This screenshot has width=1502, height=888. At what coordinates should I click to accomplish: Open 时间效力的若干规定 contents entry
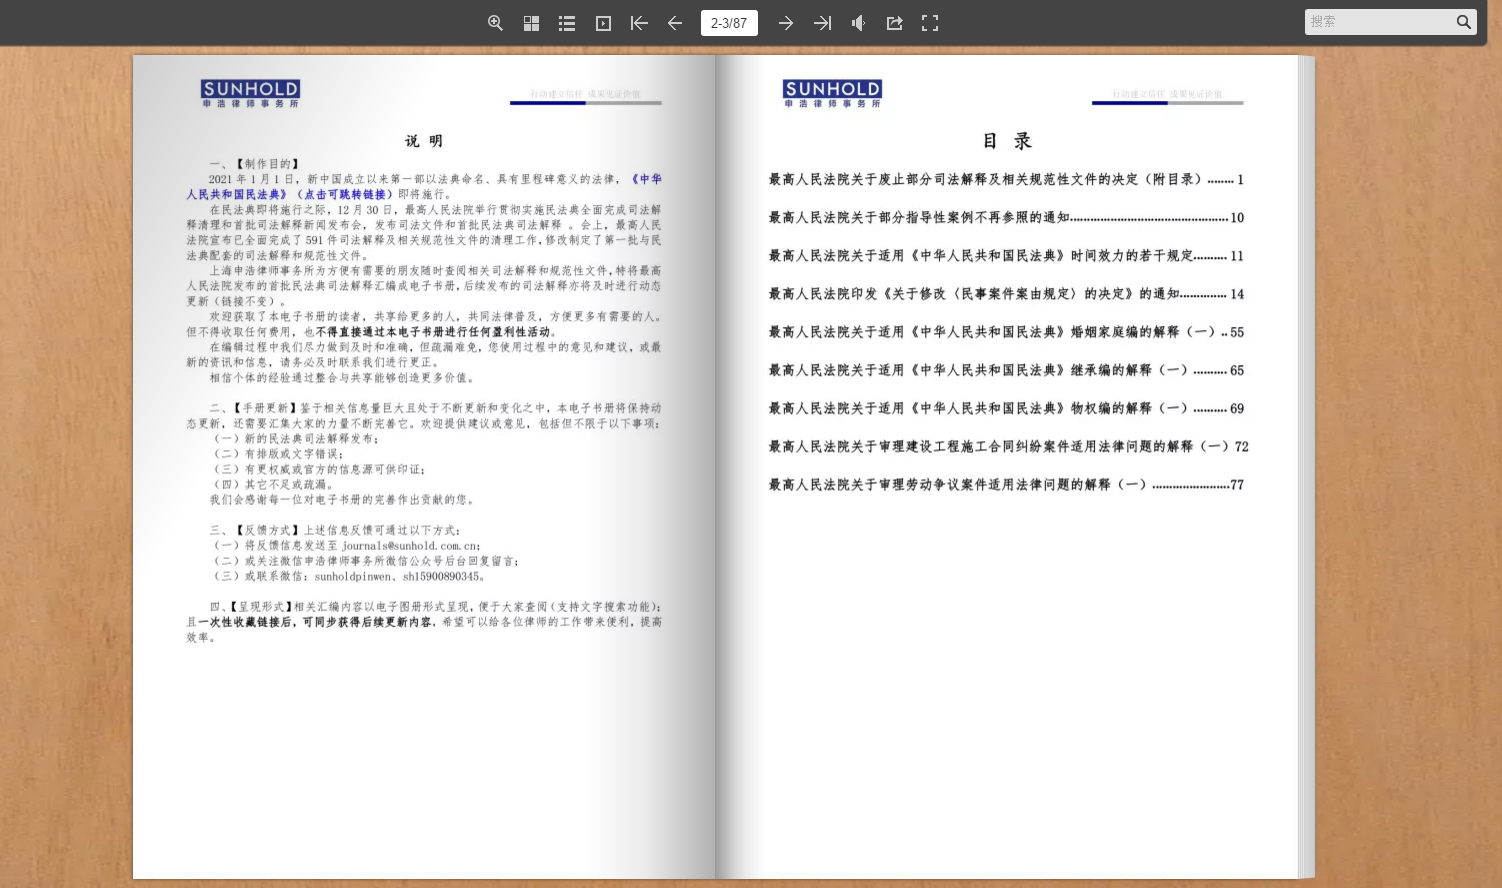[1005, 256]
